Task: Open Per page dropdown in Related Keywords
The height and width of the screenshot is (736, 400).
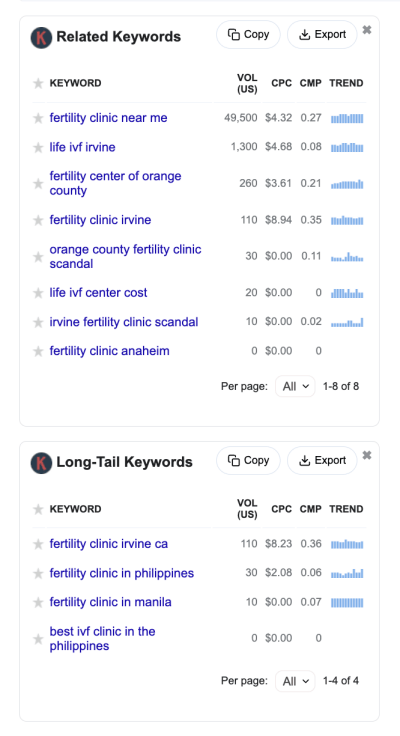Action: (295, 386)
